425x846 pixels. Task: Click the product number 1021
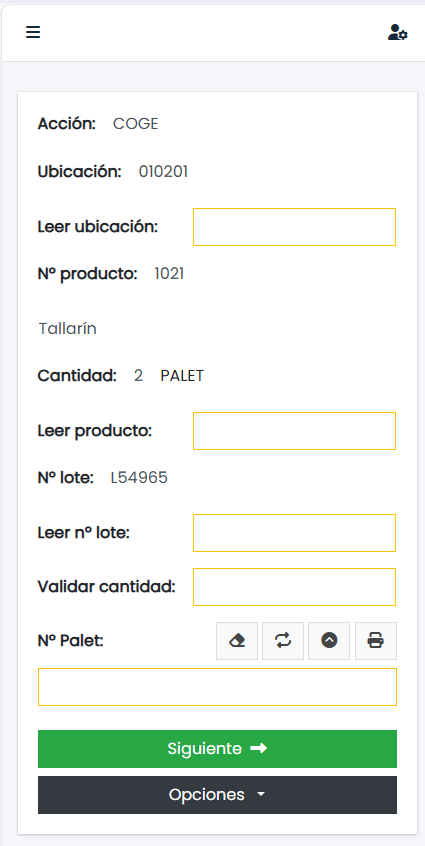169,274
